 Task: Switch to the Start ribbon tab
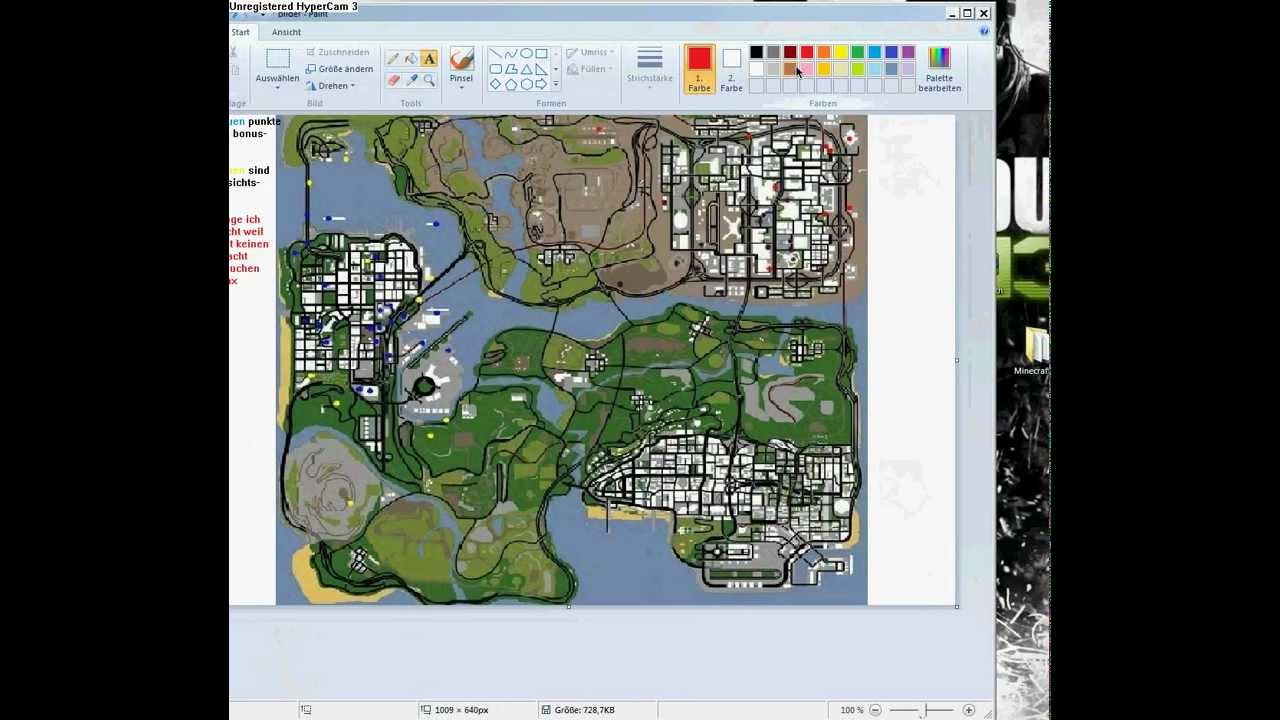tap(241, 32)
